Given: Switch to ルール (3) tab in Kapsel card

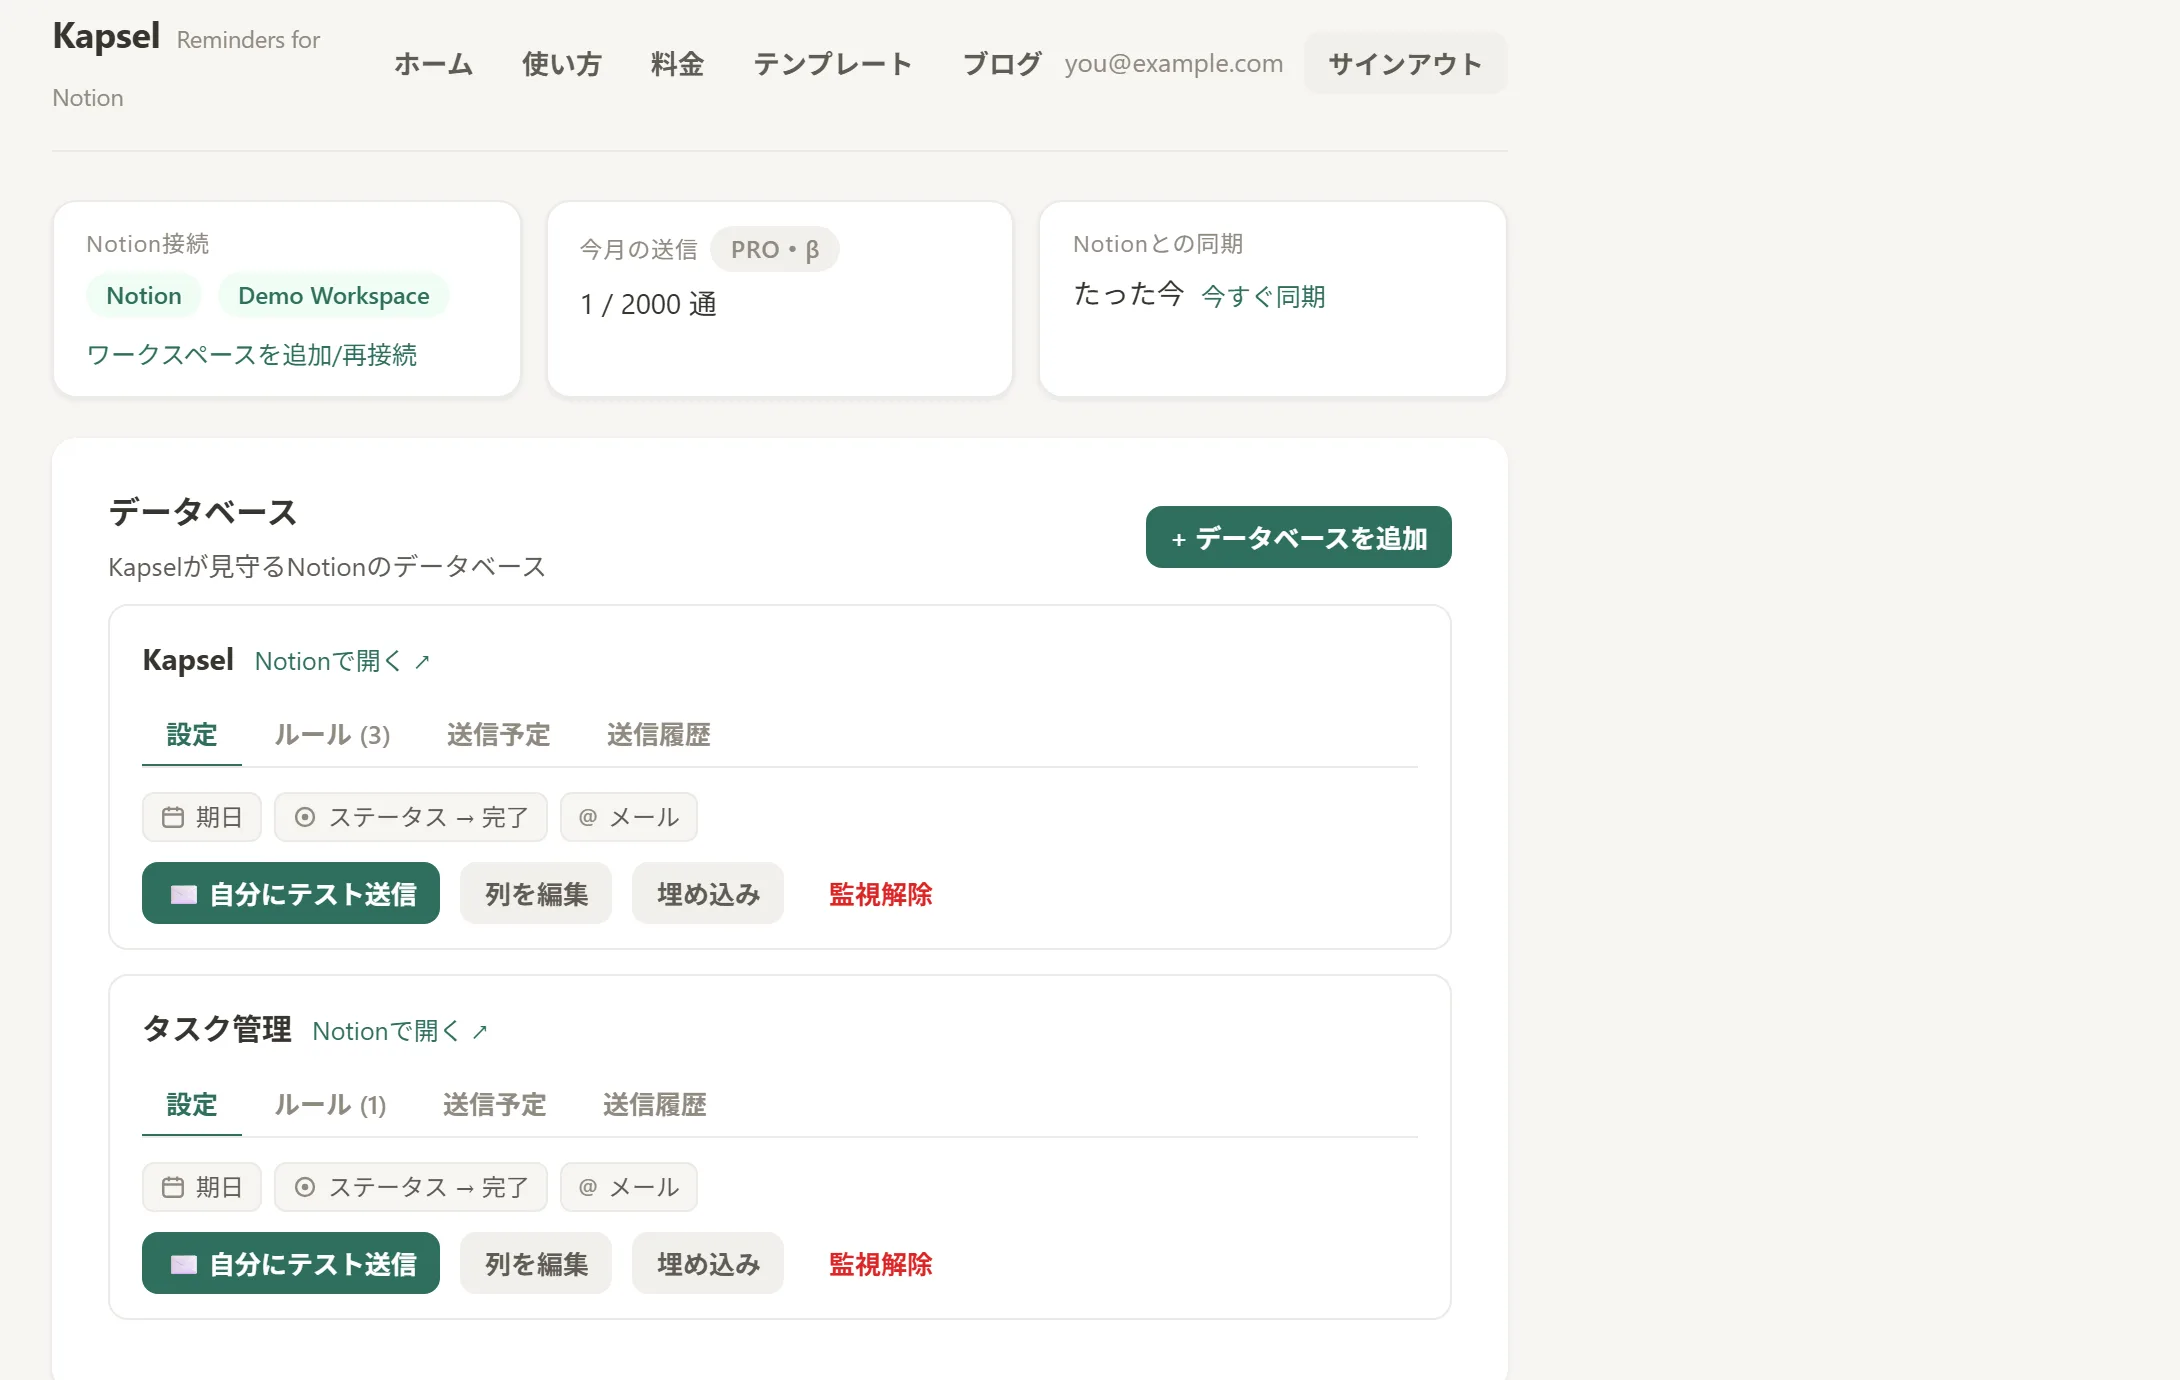Looking at the screenshot, I should coord(332,735).
